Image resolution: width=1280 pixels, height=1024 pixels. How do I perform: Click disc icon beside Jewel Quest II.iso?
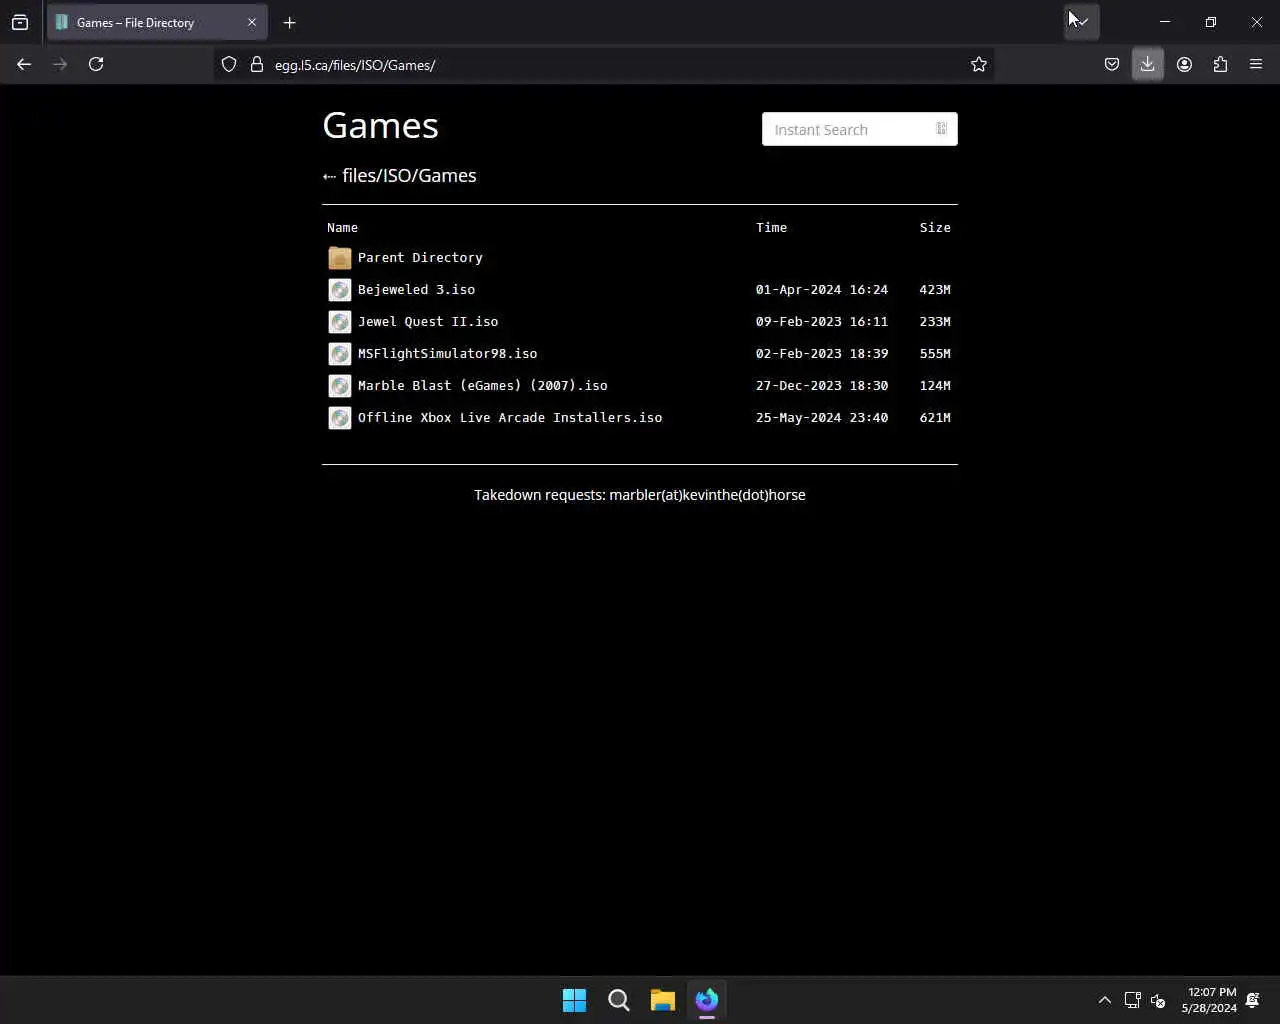click(x=340, y=322)
